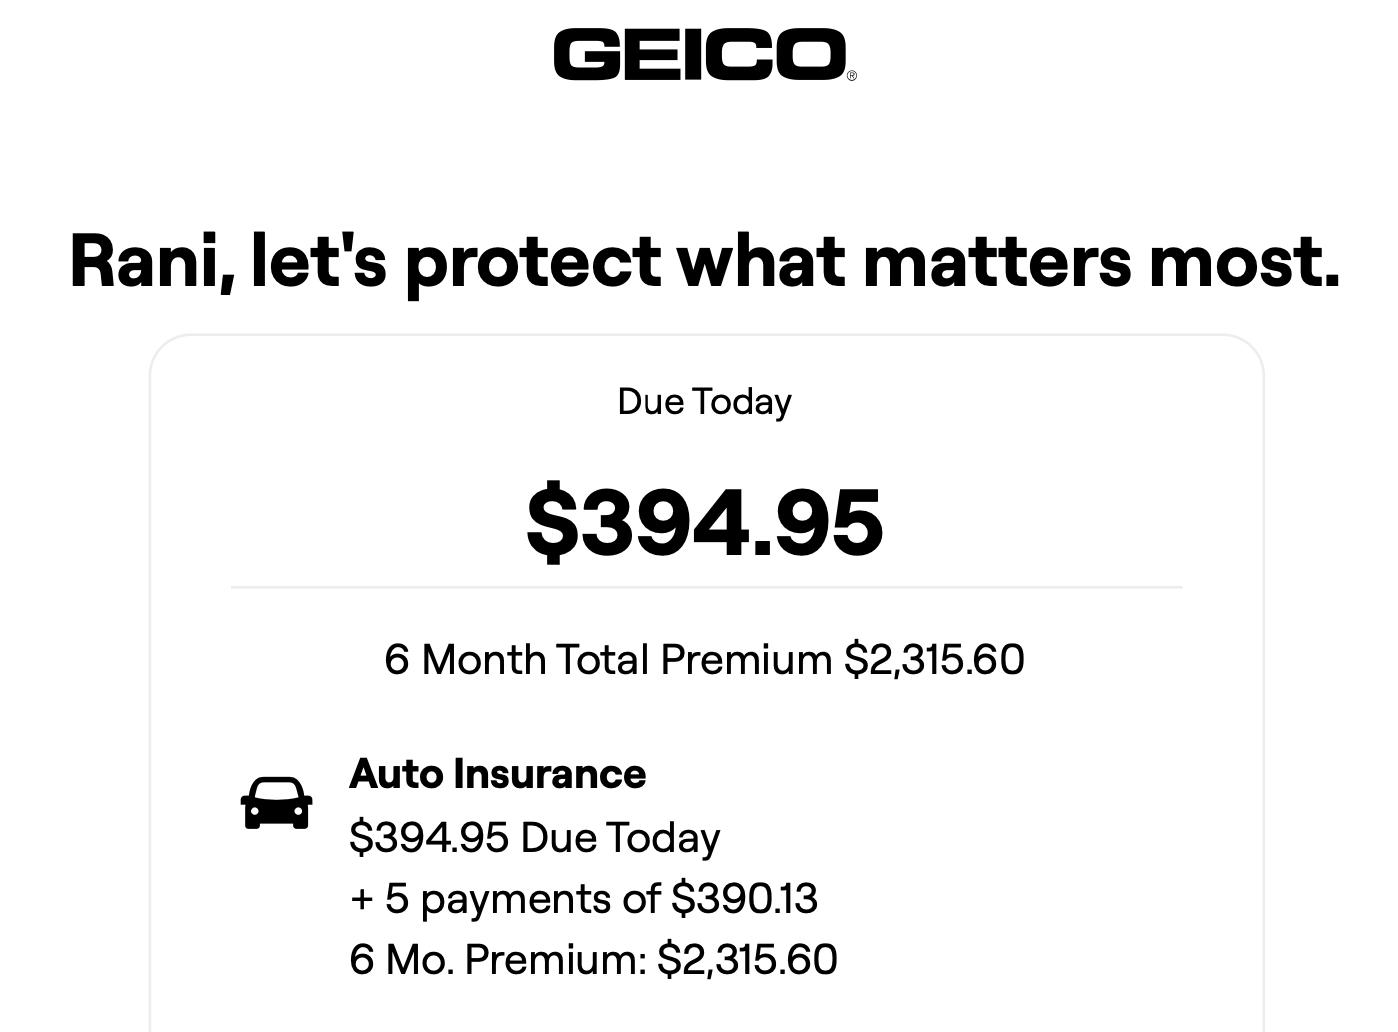Click the "$394.95 Due Today" line under Auto Insurance
Image resolution: width=1398 pixels, height=1032 pixels.
(535, 838)
